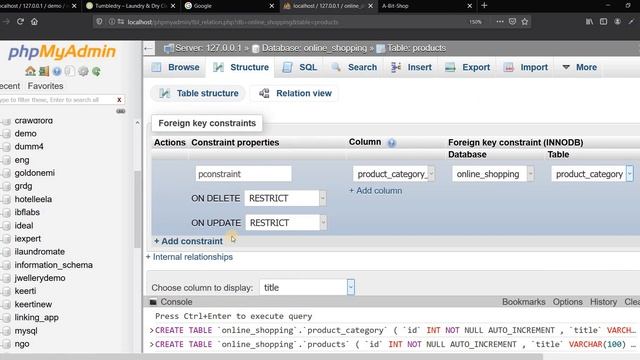The image size is (640, 360).
Task: Open the More menu dropdown
Action: 580,67
